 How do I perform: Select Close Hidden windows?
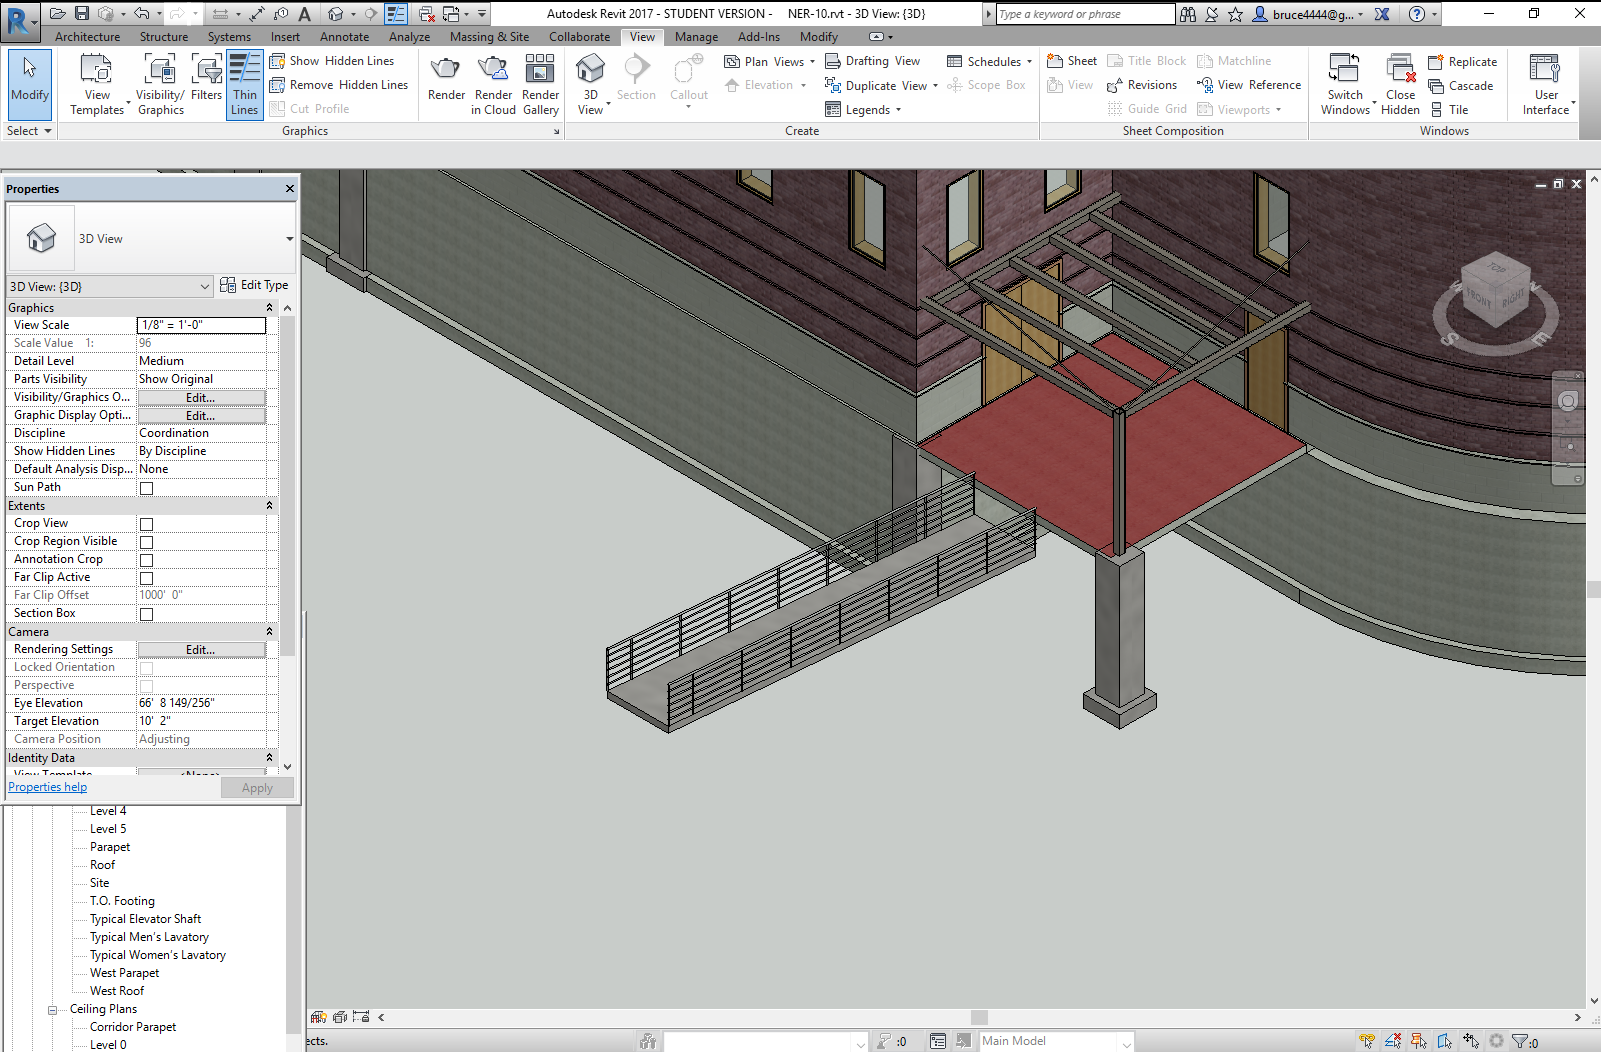(x=1399, y=83)
